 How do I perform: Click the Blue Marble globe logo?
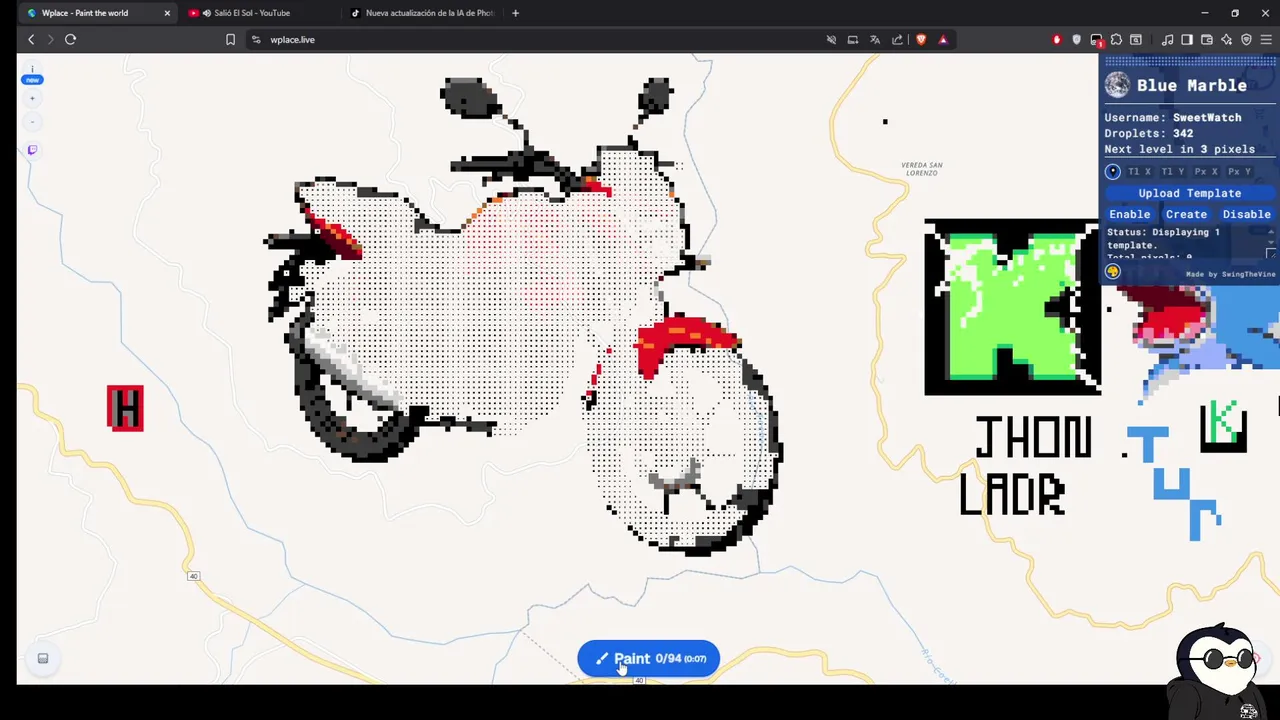1117,85
